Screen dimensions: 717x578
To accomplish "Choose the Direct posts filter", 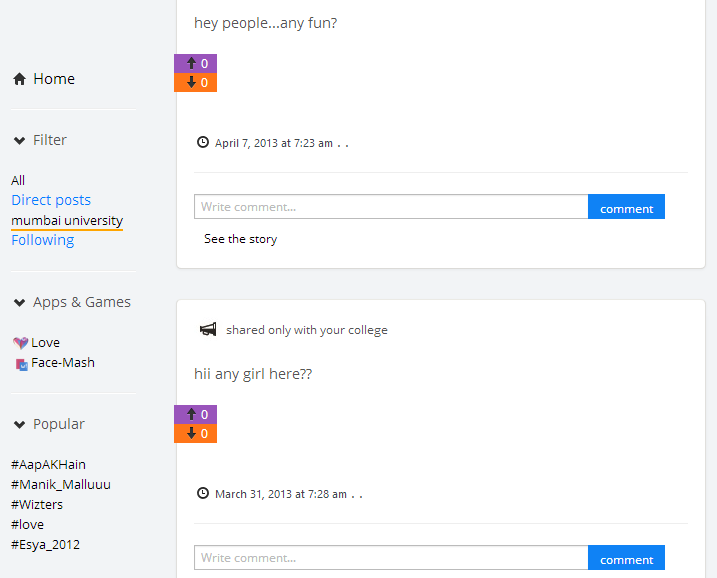I will (x=51, y=200).
